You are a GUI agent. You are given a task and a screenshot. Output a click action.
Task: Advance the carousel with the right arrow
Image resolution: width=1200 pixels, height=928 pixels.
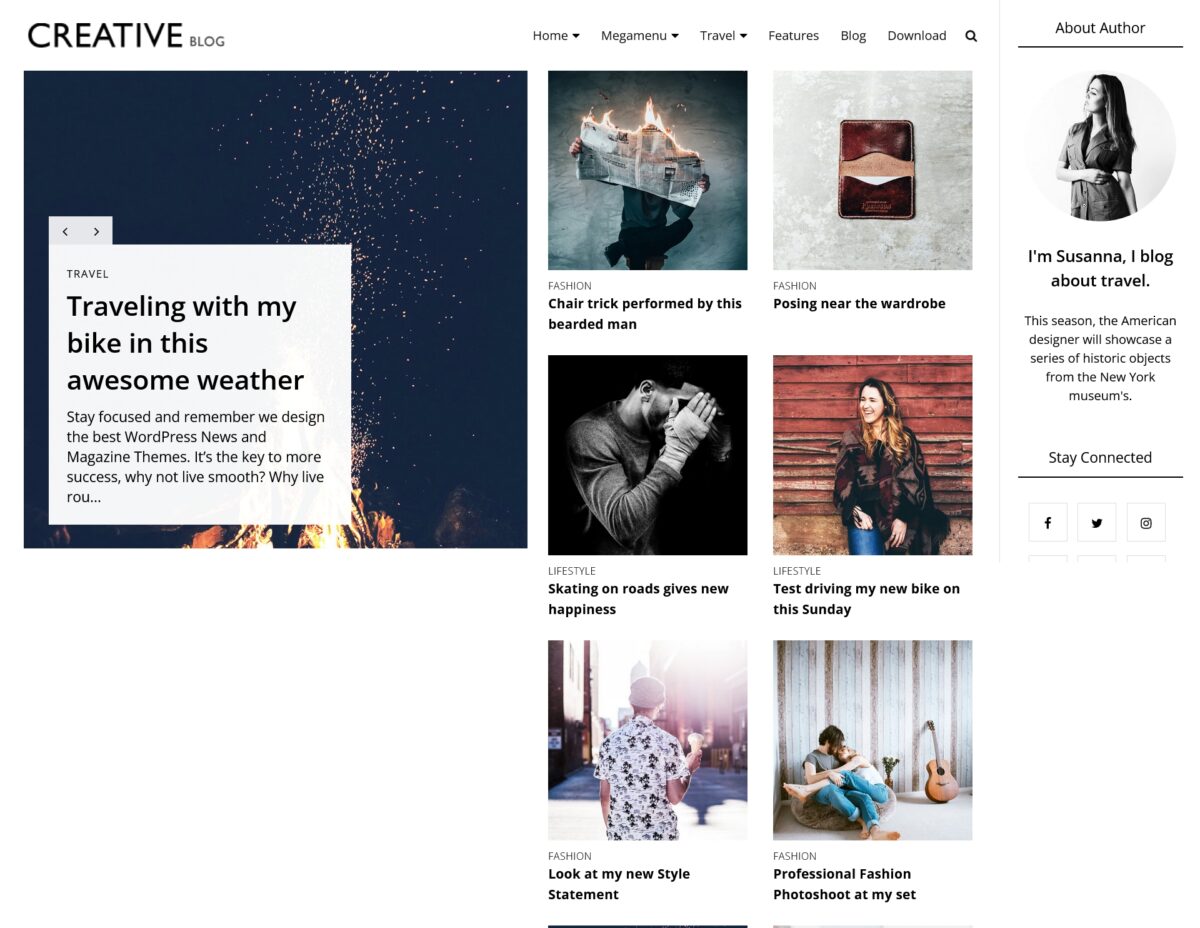coord(96,231)
